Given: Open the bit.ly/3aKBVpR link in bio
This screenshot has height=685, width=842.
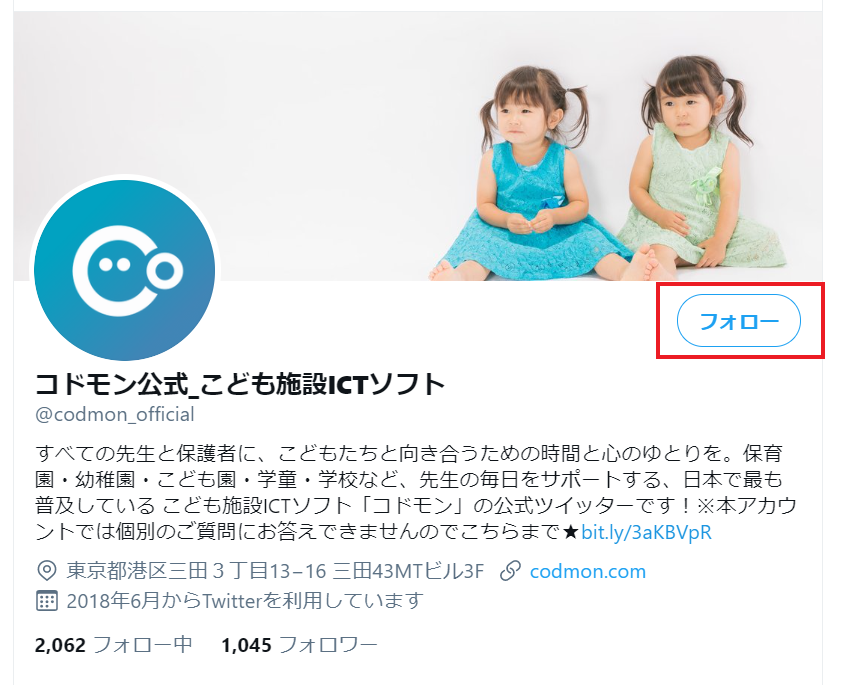Looking at the screenshot, I should point(646,532).
